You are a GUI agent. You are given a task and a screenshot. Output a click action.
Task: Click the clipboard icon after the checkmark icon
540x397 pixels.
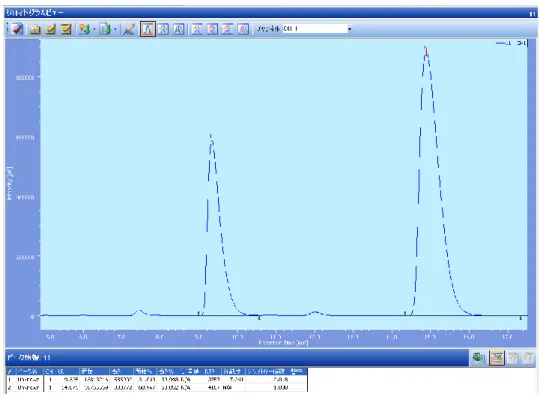click(x=34, y=29)
